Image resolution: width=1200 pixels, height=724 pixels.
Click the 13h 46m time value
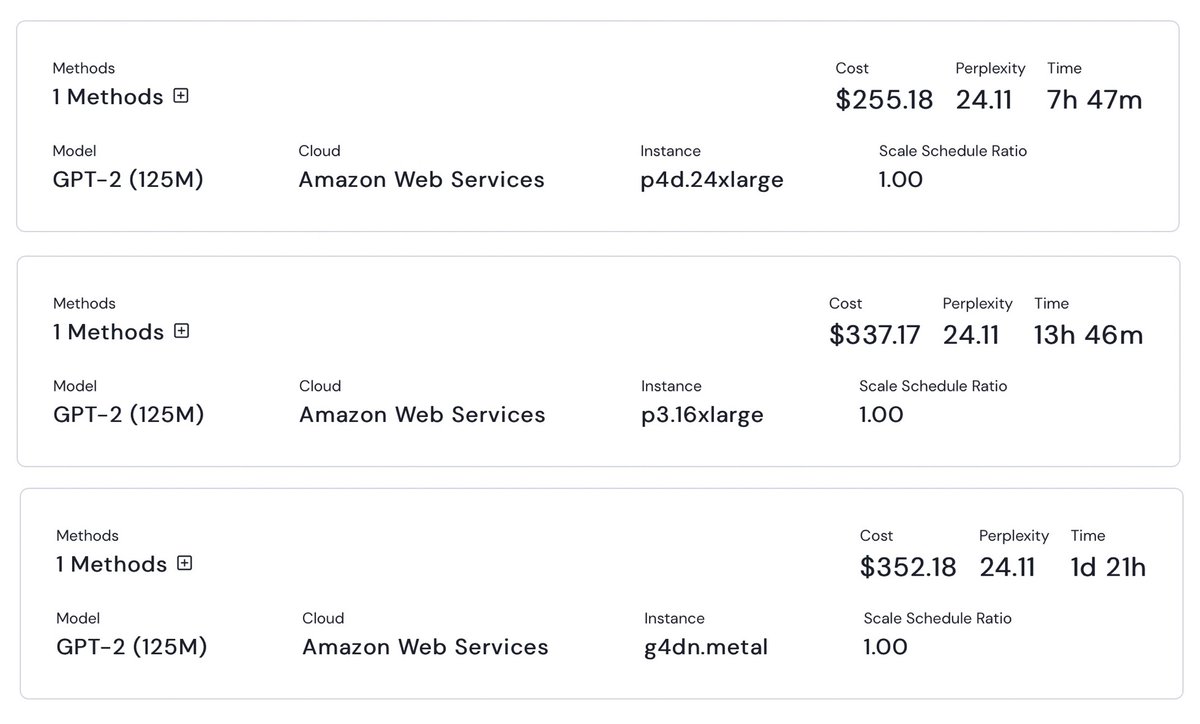tap(1088, 335)
